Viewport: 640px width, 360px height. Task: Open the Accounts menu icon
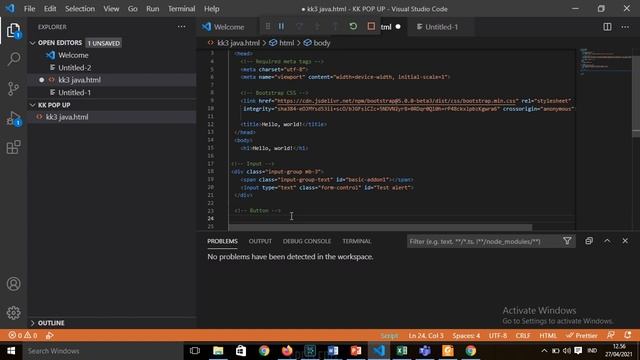click(x=13, y=284)
